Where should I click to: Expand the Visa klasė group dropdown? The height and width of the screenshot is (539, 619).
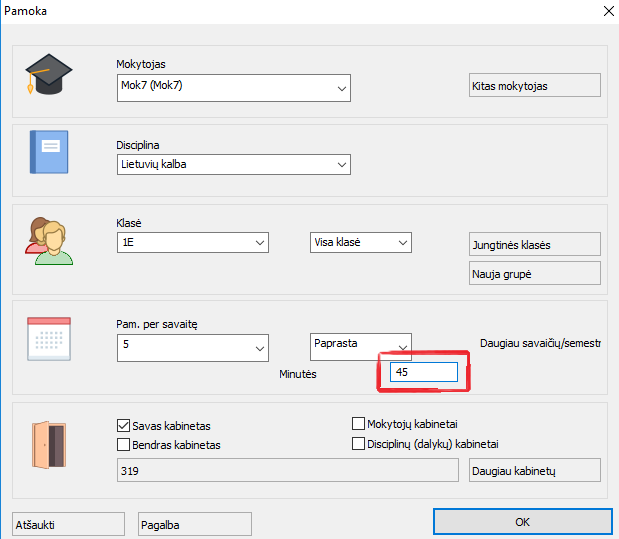pos(359,242)
